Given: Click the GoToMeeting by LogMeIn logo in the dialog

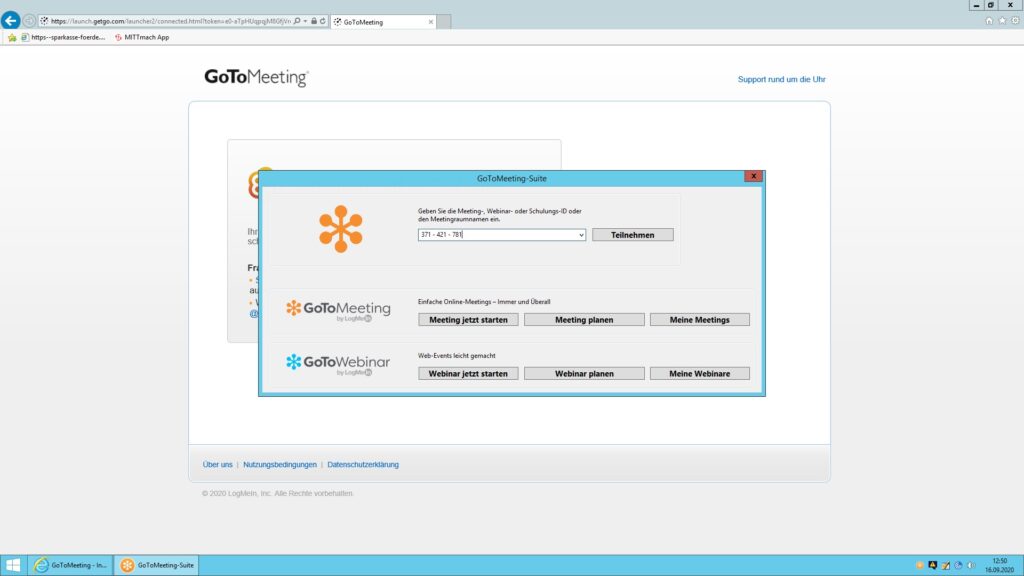Looking at the screenshot, I should click(338, 310).
